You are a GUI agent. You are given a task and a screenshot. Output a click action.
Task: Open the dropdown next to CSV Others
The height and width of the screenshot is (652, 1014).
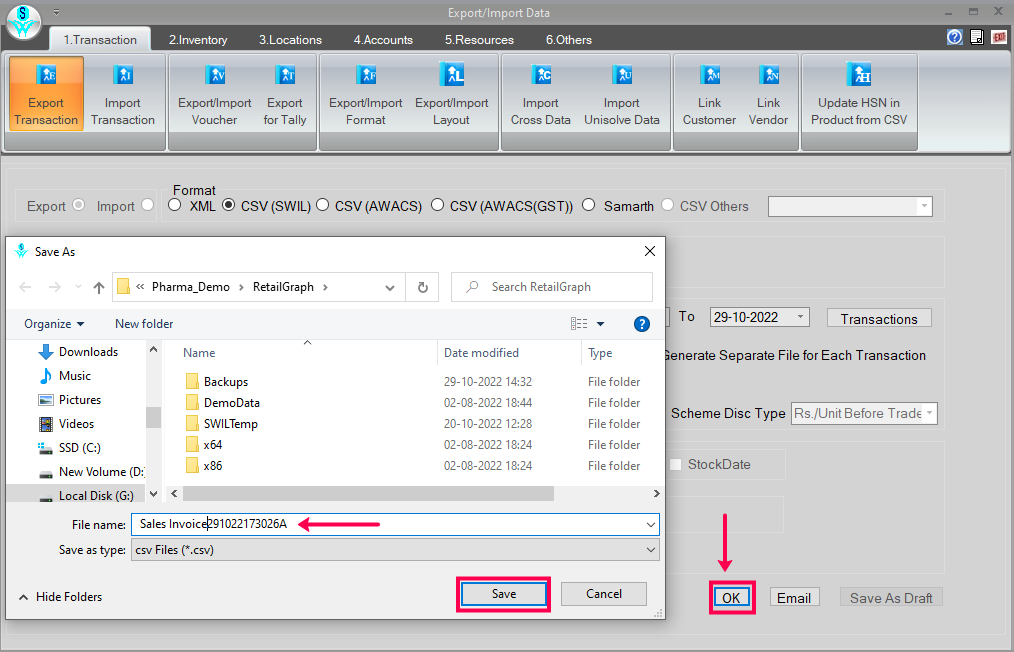click(924, 206)
